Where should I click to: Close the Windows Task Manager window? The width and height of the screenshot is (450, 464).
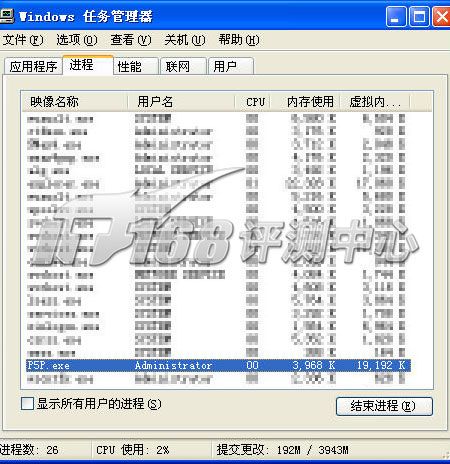point(441,16)
